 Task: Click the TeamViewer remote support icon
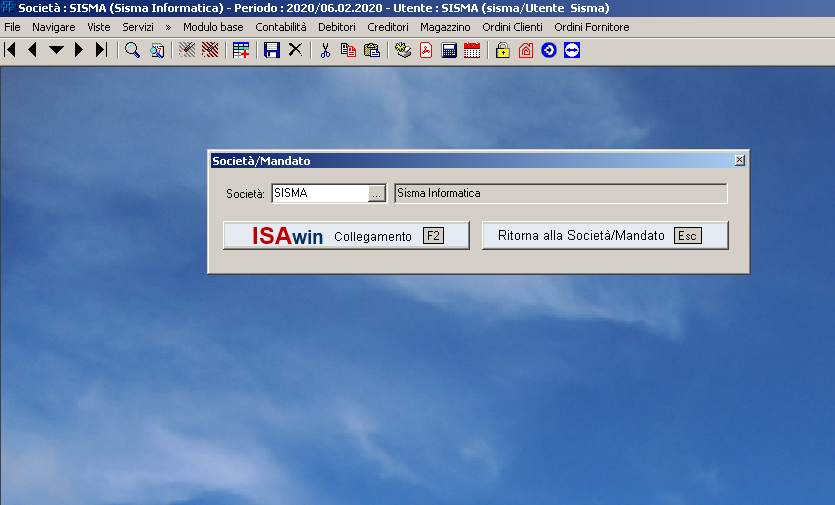point(571,50)
